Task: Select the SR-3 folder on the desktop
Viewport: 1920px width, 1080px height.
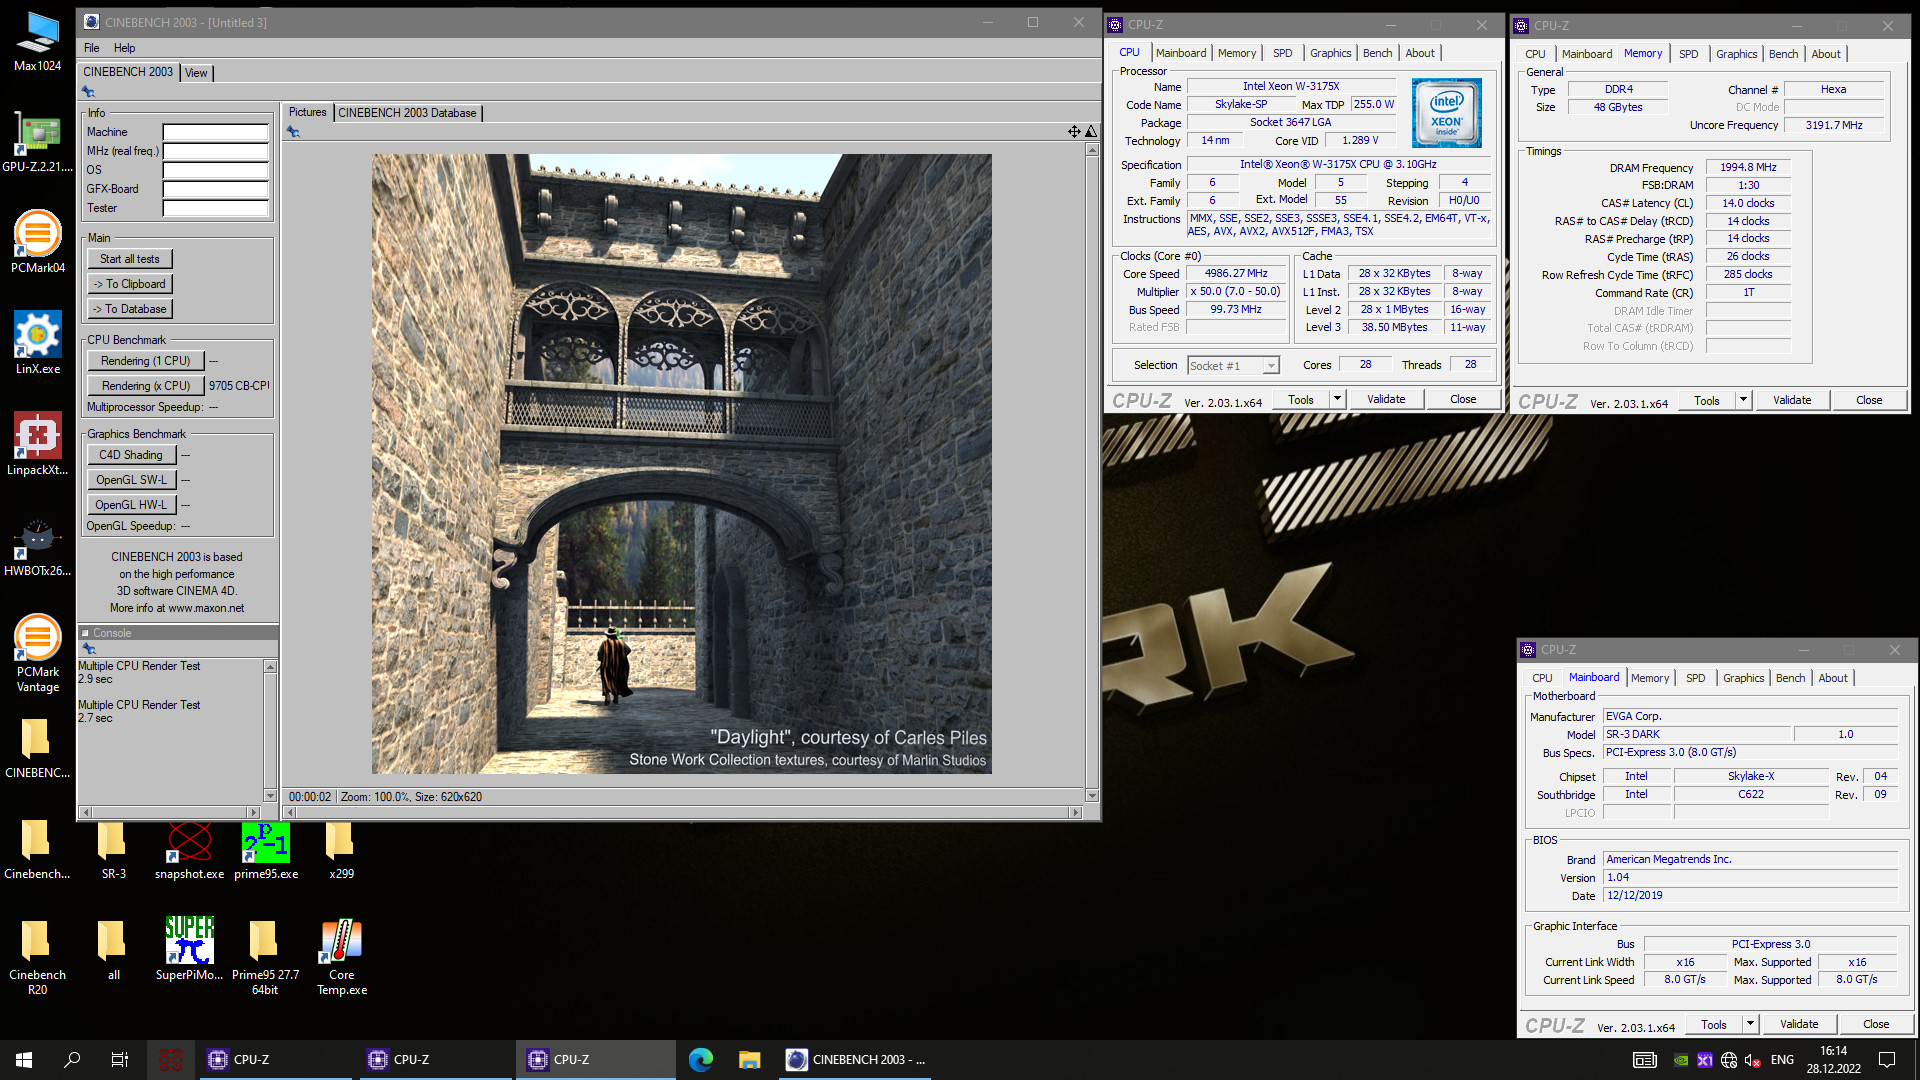Action: [113, 850]
